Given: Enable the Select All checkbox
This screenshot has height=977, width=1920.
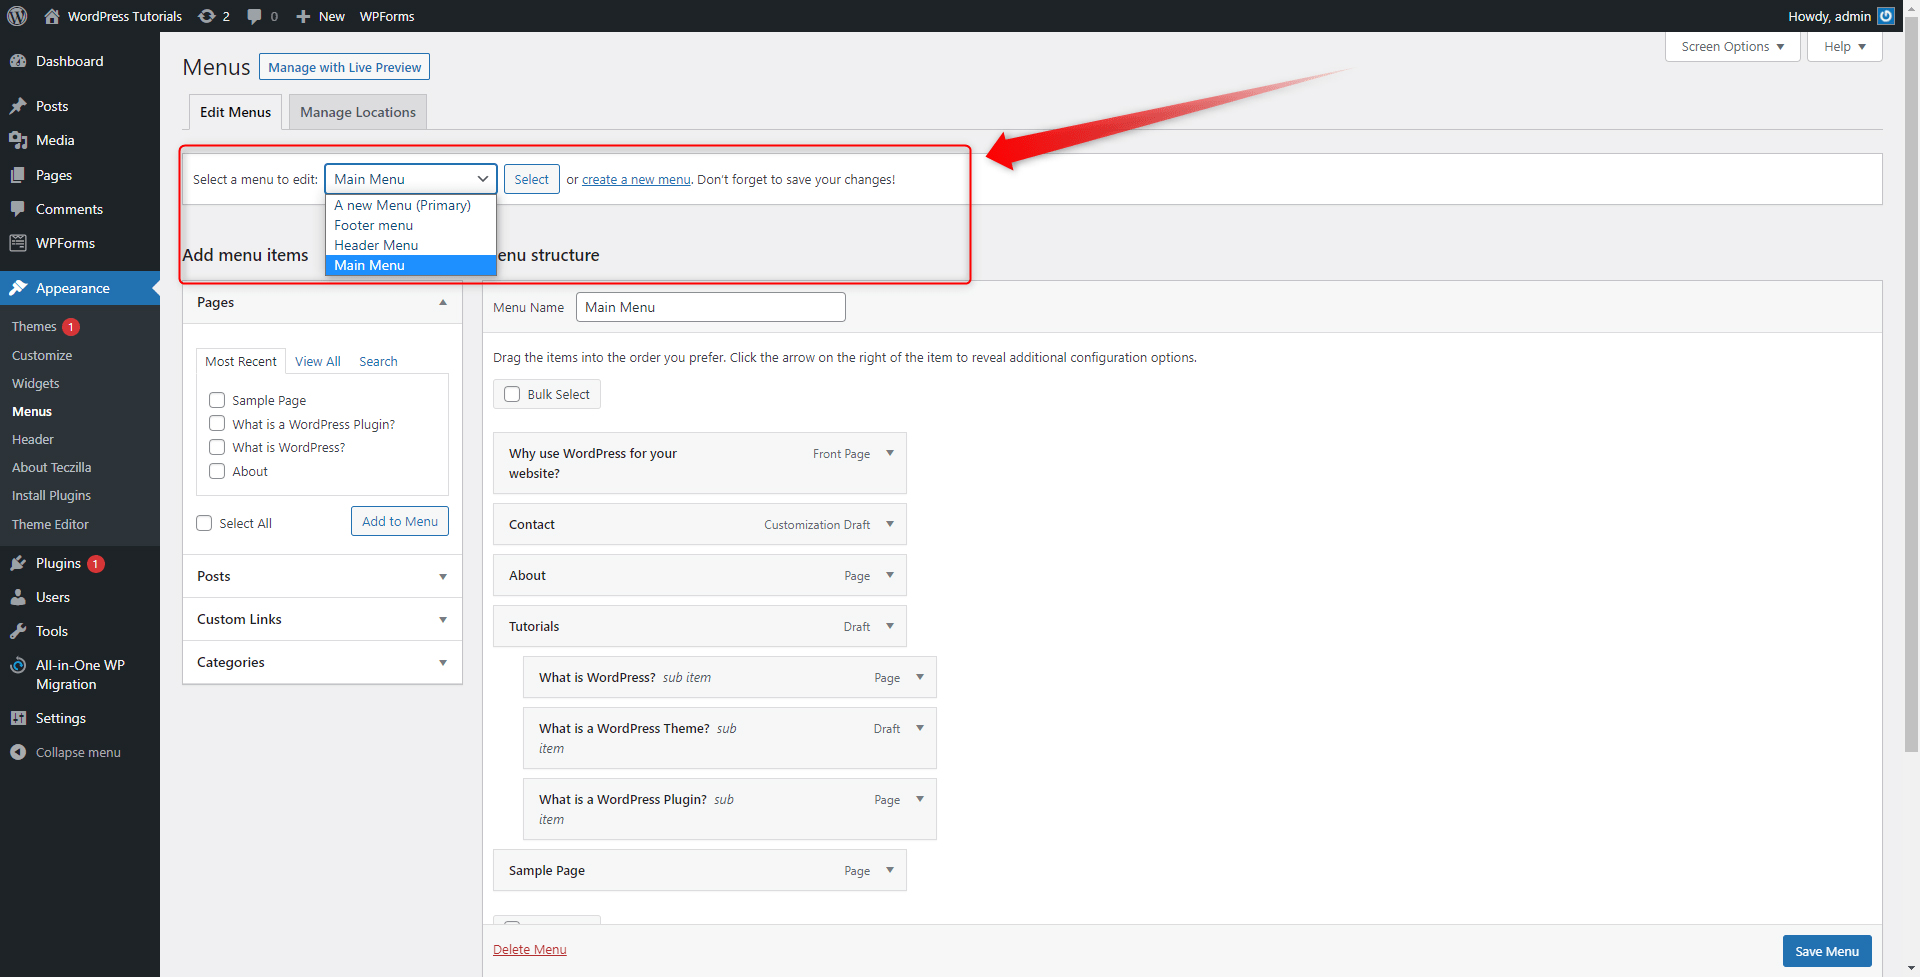Looking at the screenshot, I should [x=204, y=523].
